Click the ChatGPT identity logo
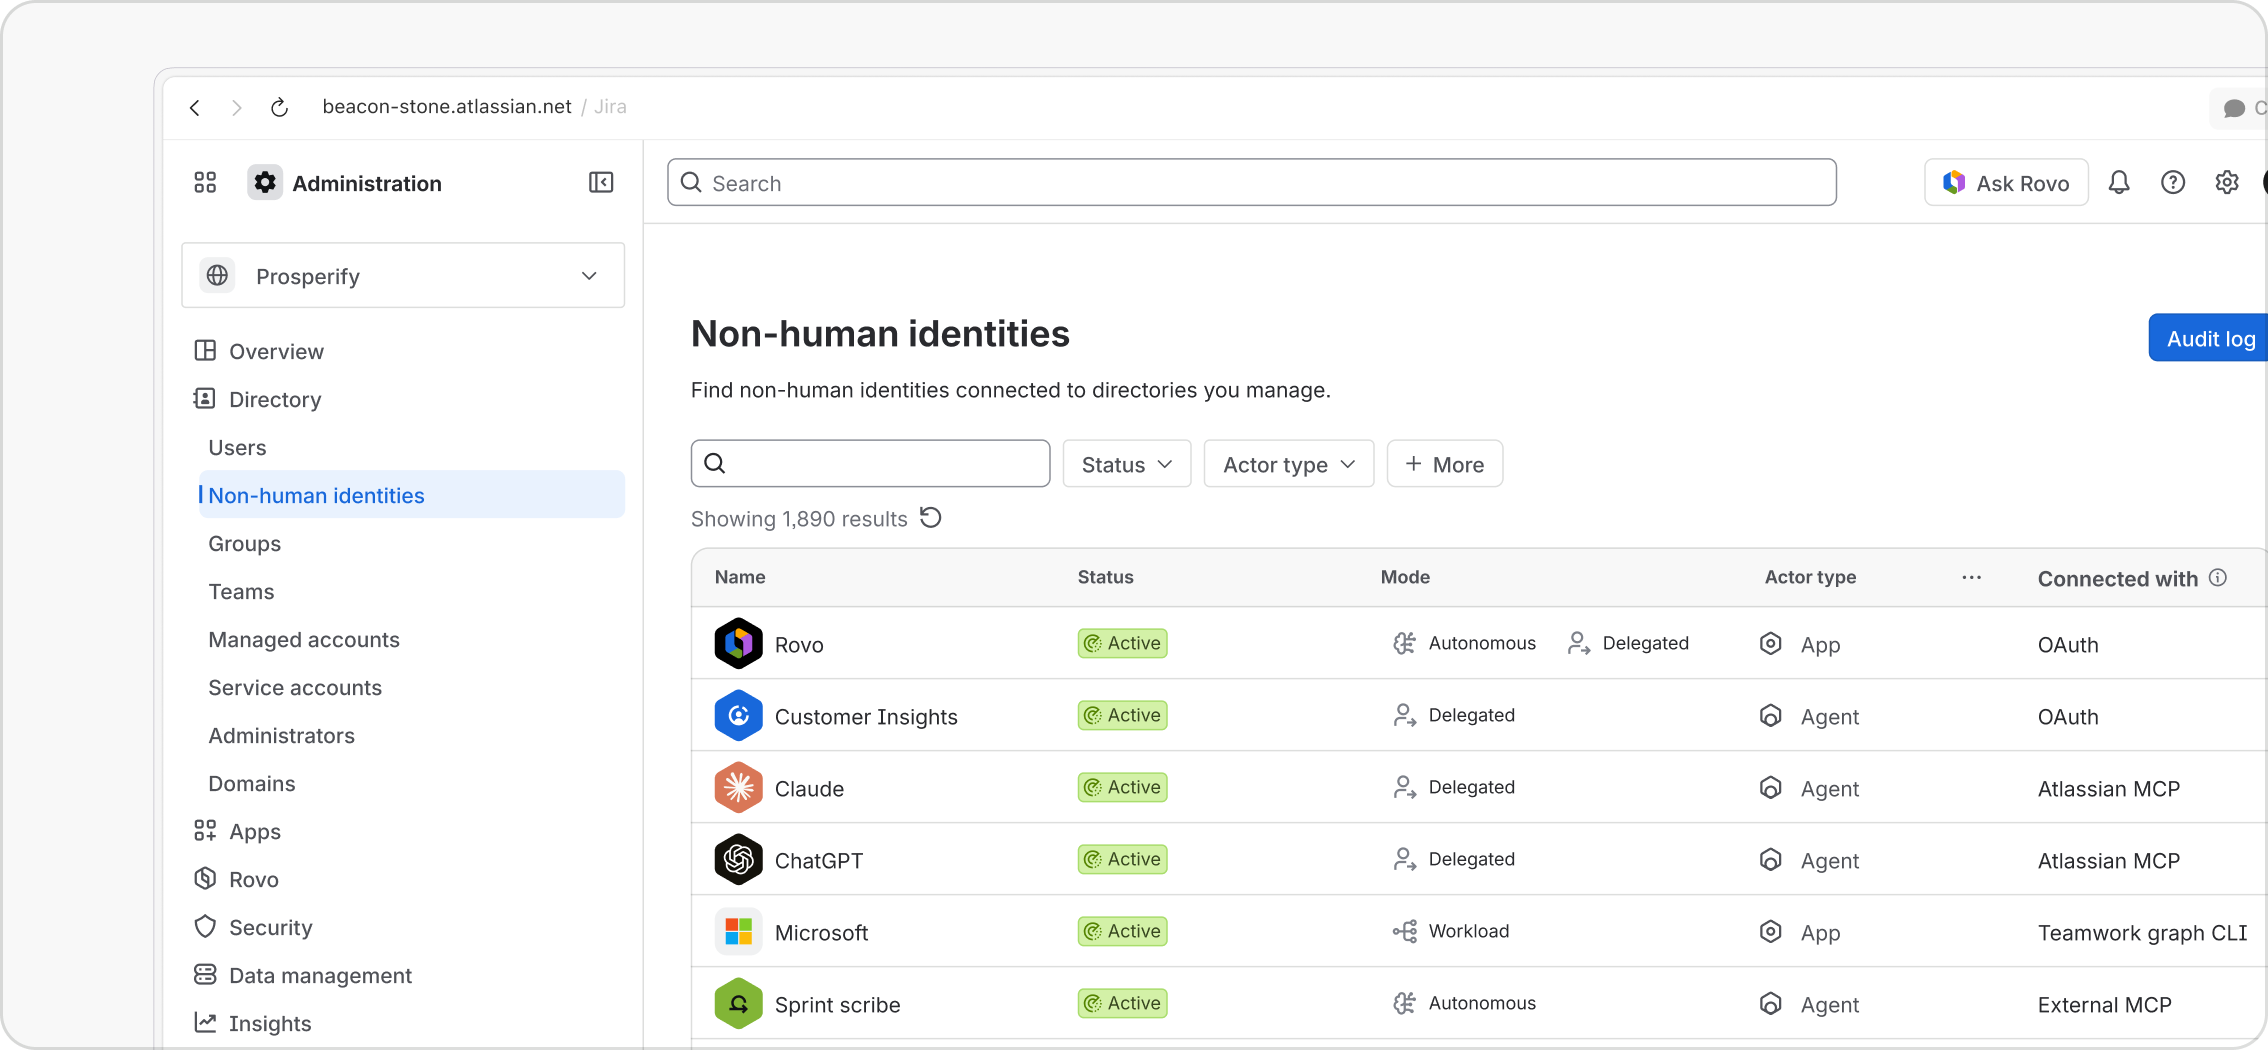Image resolution: width=2268 pixels, height=1050 pixels. coord(739,859)
